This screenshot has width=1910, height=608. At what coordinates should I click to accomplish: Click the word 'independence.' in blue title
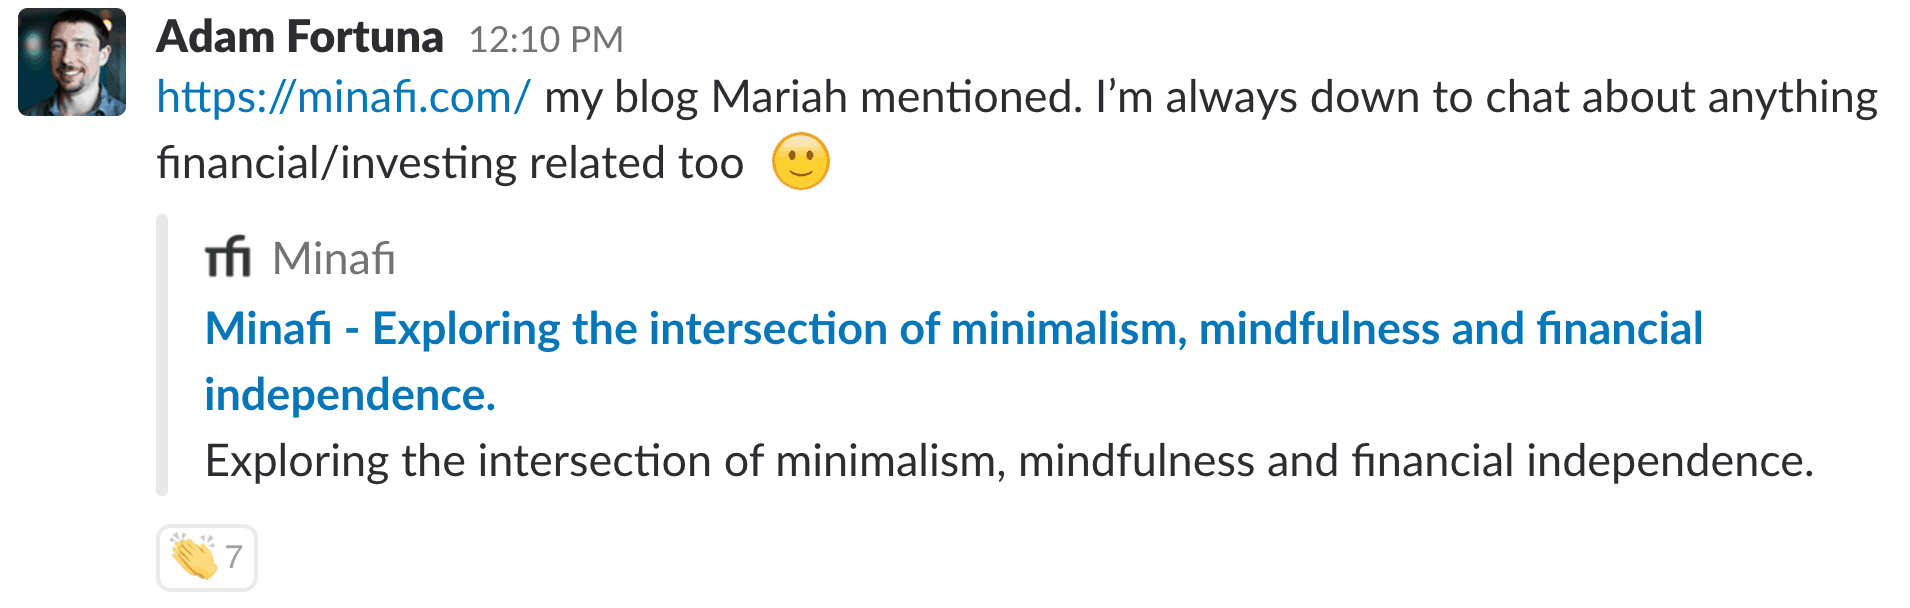[x=350, y=395]
